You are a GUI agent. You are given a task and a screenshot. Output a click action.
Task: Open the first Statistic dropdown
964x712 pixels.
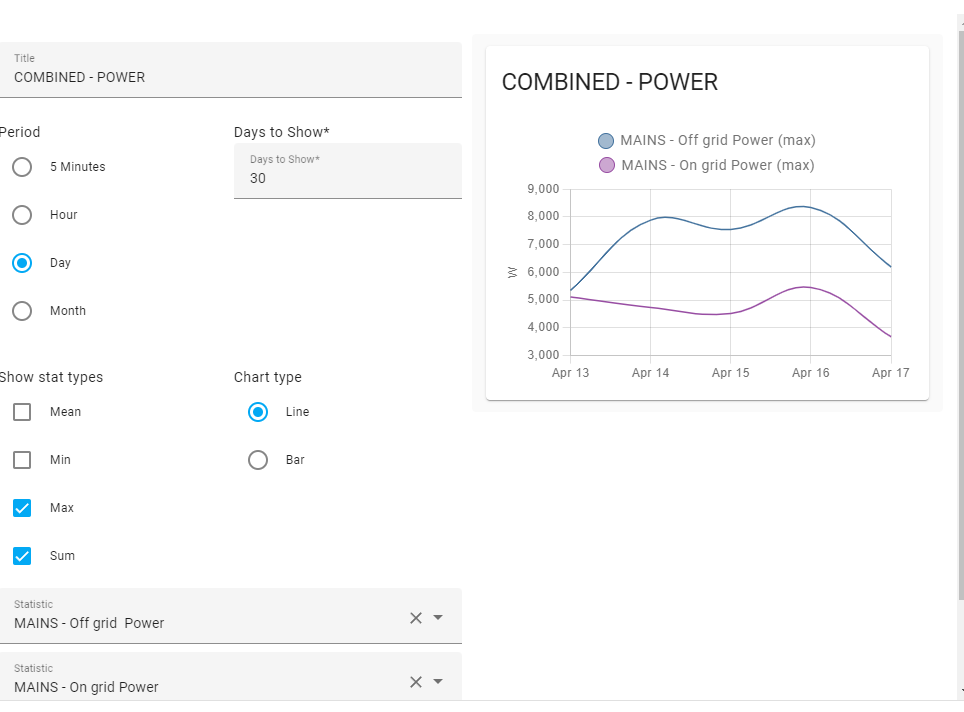pyautogui.click(x=440, y=618)
